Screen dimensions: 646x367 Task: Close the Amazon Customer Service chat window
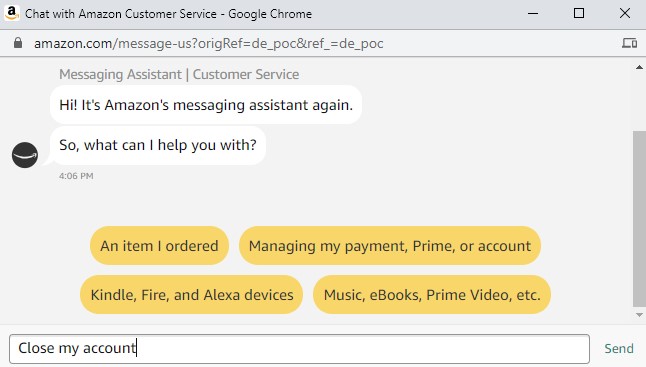click(625, 13)
